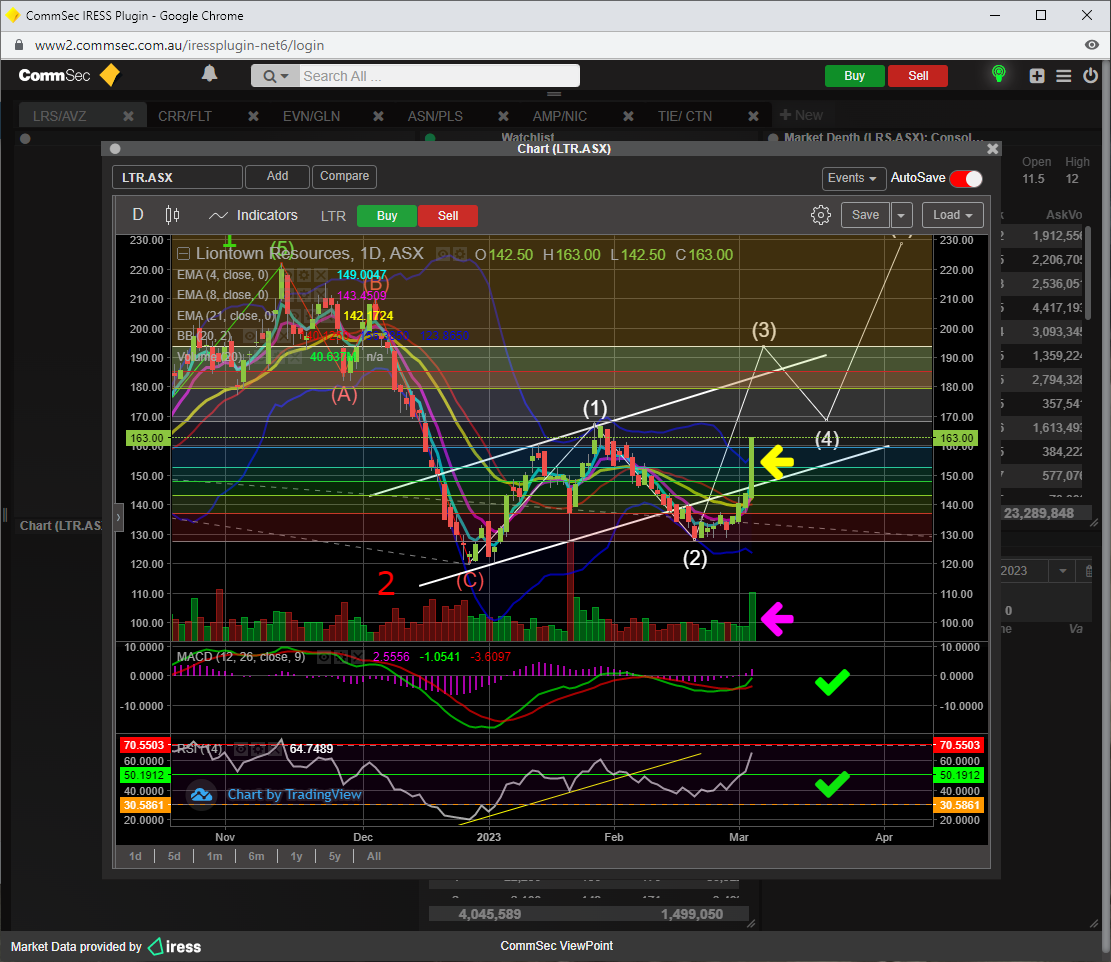The height and width of the screenshot is (962, 1111).
Task: Remove the EMA (8) indicator
Action: pyautogui.click(x=320, y=295)
